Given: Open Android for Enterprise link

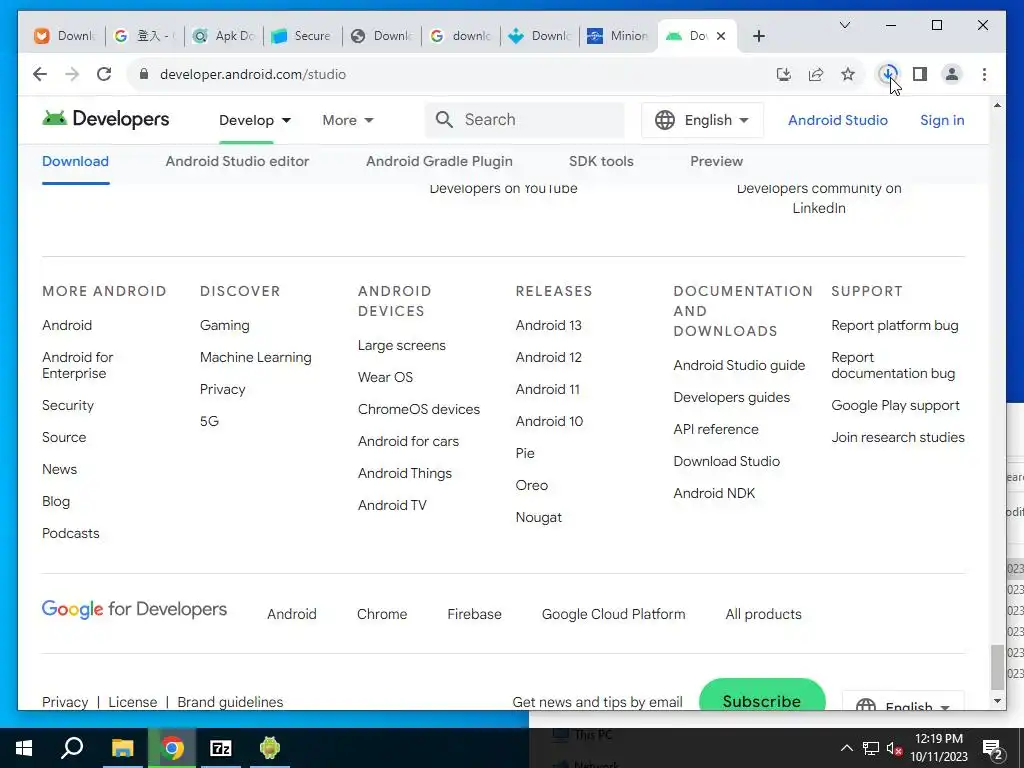Looking at the screenshot, I should pos(78,365).
